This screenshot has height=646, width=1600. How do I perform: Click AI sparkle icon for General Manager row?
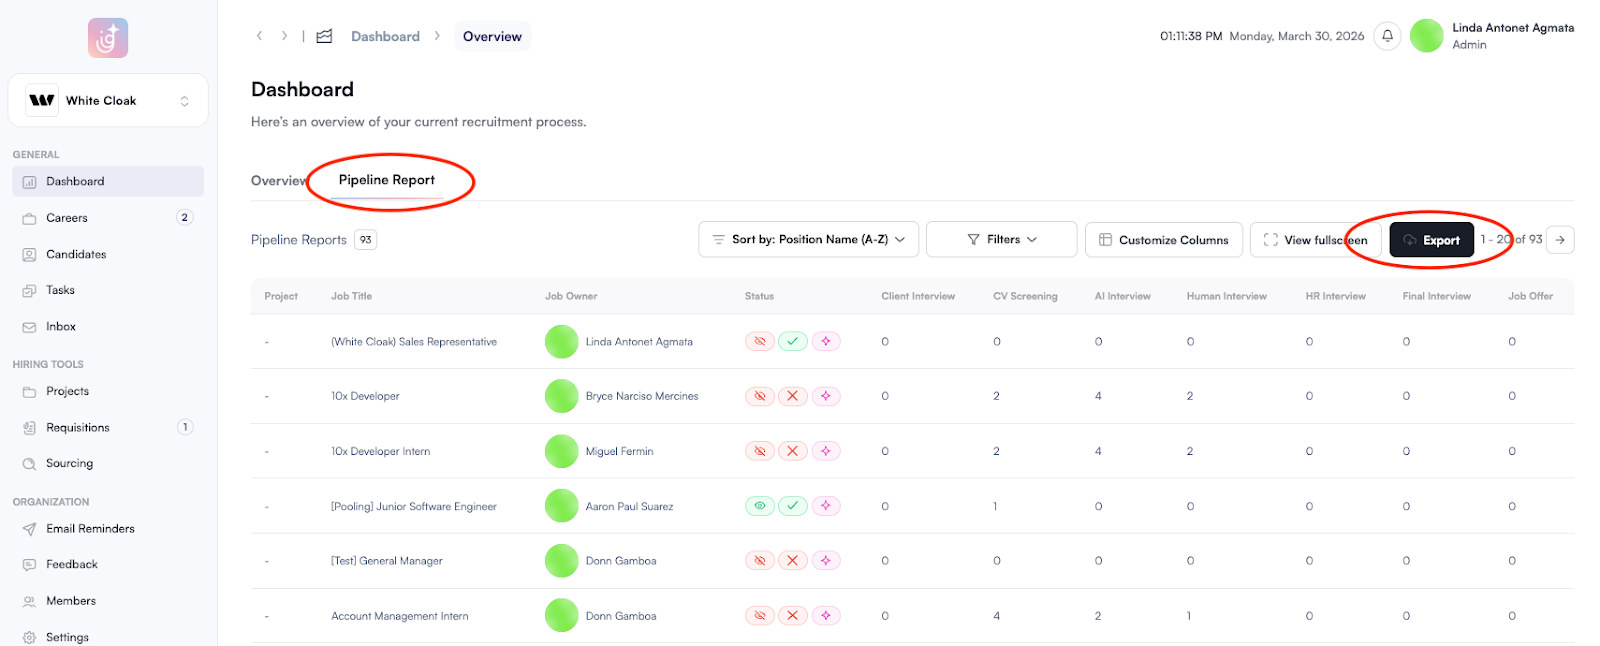coord(826,561)
